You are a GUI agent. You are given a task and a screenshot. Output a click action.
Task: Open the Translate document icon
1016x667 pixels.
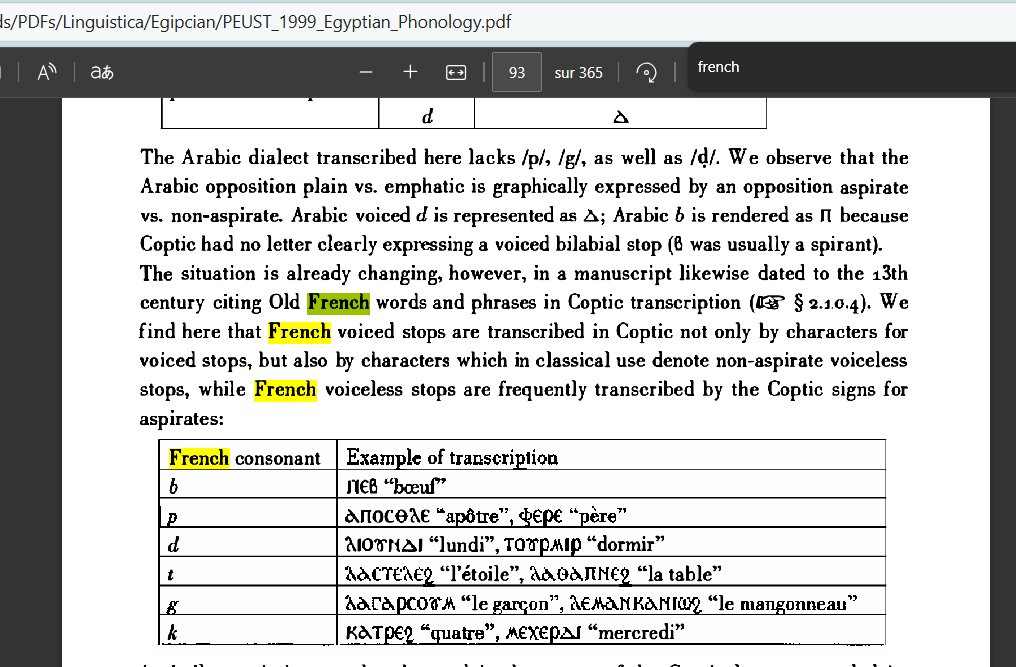101,72
